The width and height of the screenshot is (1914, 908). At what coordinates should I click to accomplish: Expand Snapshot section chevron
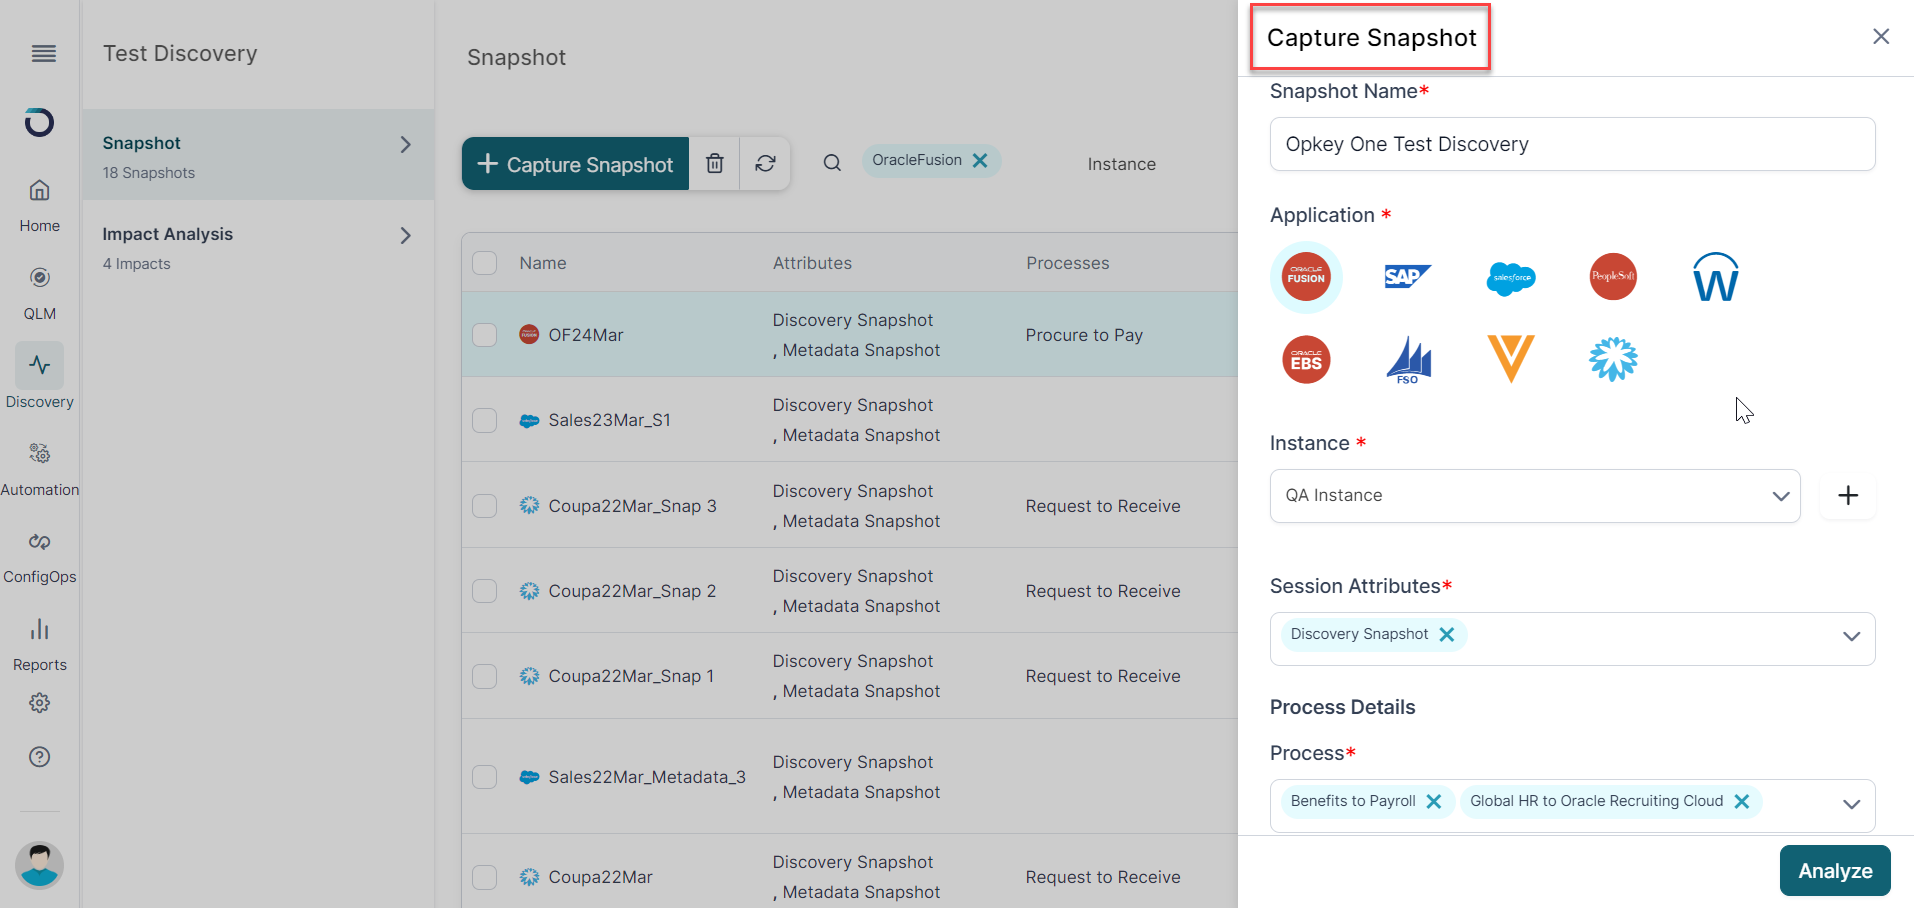coord(405,145)
